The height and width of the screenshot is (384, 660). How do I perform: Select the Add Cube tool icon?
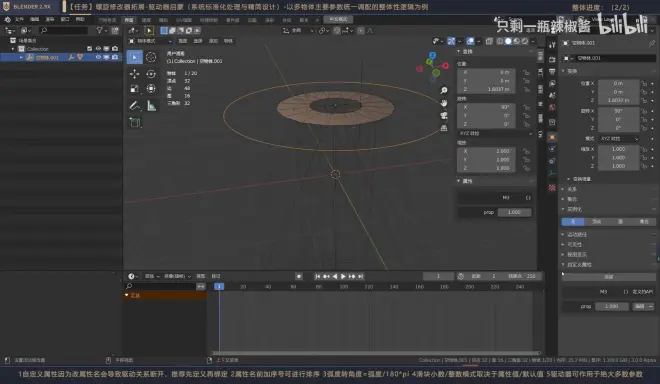click(135, 123)
